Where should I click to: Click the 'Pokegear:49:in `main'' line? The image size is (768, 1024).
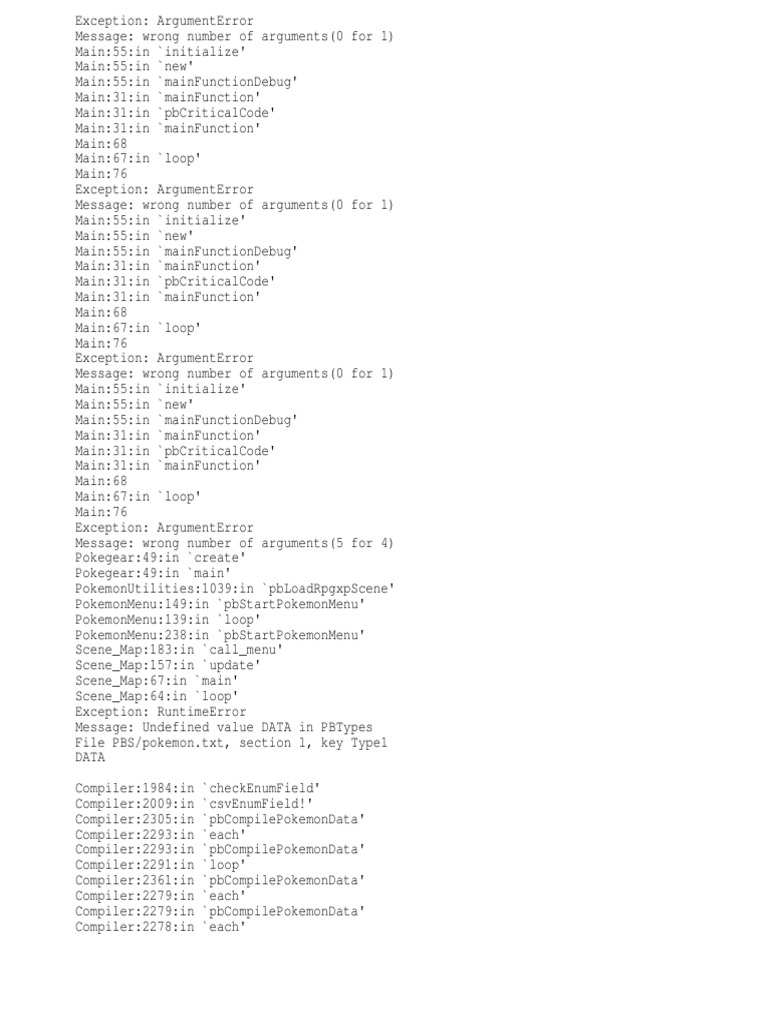pyautogui.click(x=153, y=573)
